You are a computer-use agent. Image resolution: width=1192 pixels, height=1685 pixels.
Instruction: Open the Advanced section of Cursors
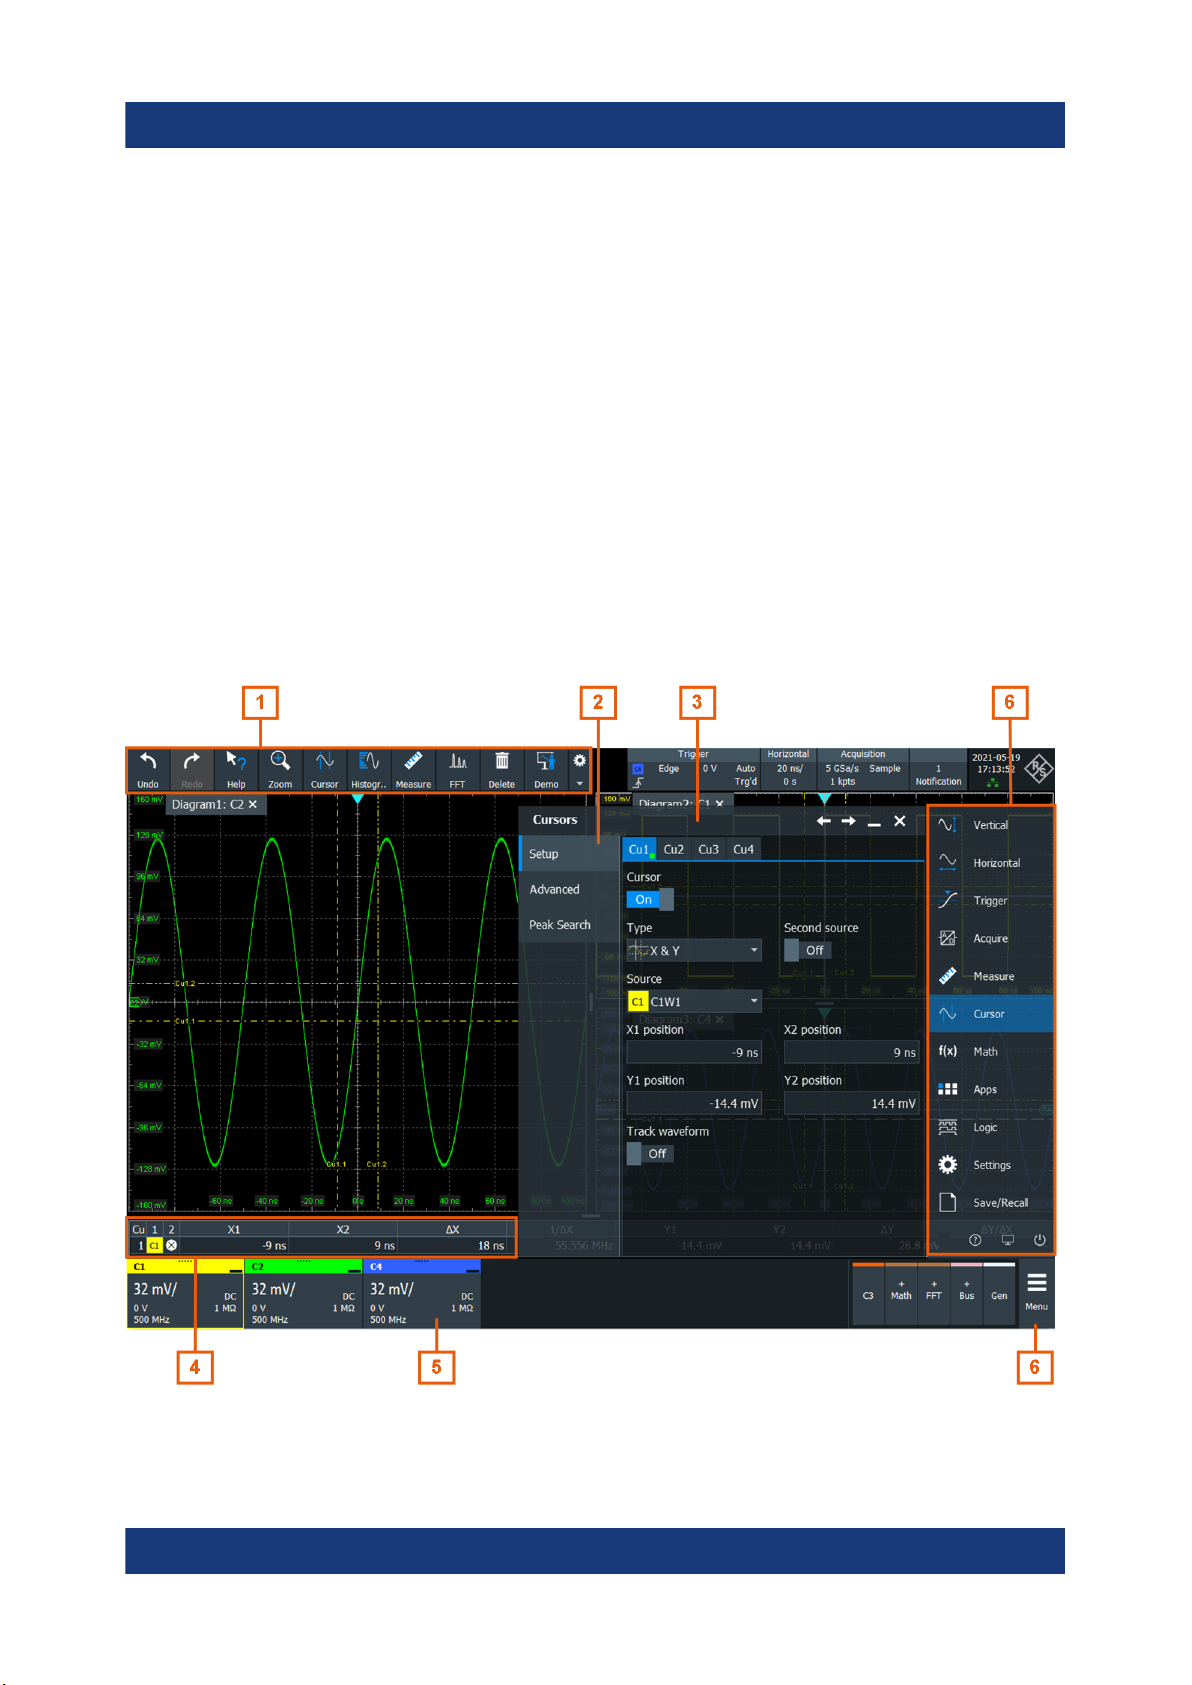569,889
